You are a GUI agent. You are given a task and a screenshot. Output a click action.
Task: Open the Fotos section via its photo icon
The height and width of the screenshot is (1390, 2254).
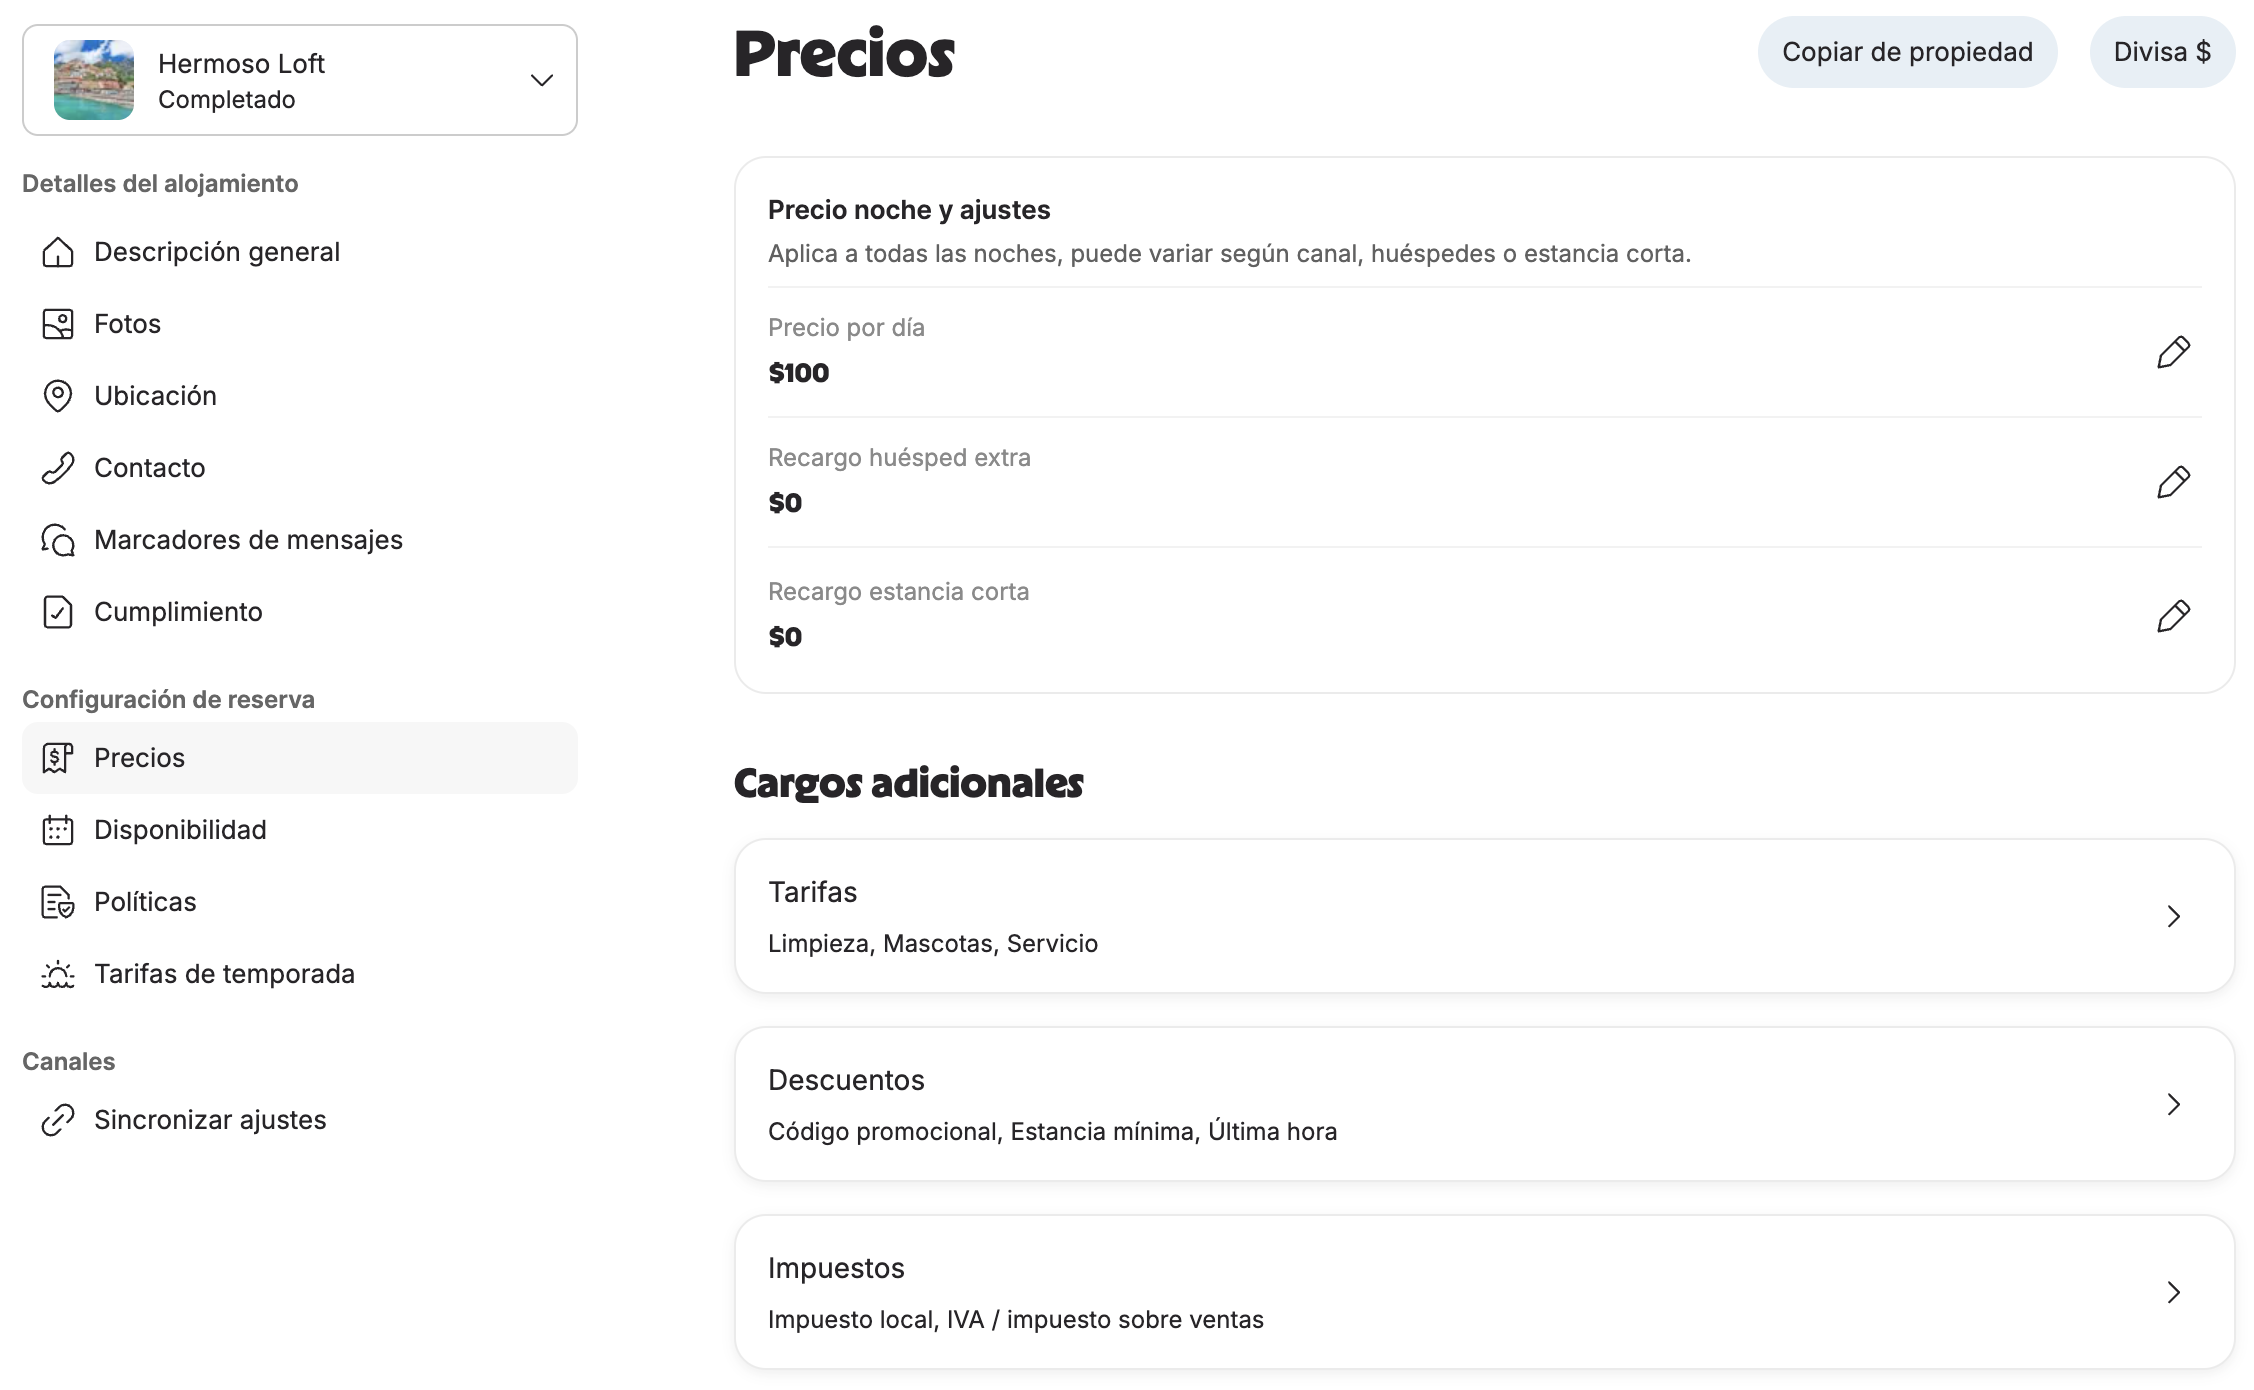pos(58,324)
